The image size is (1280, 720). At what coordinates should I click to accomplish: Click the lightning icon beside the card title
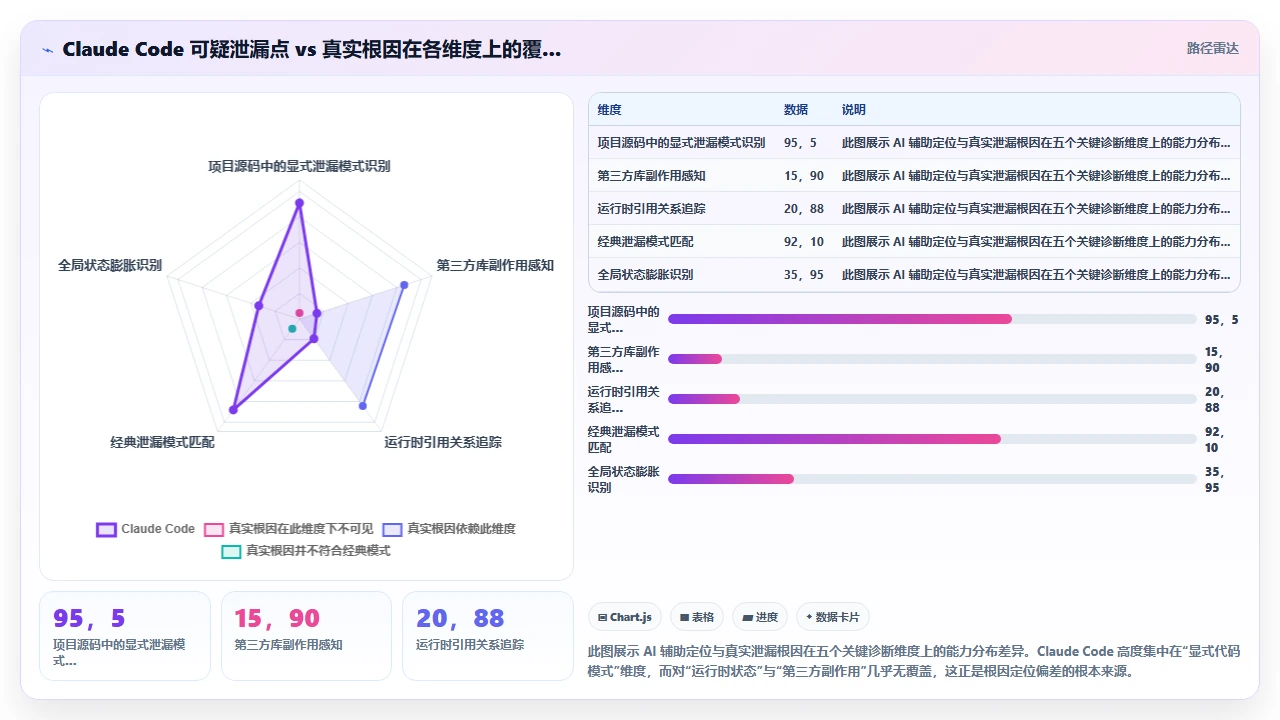(47, 49)
